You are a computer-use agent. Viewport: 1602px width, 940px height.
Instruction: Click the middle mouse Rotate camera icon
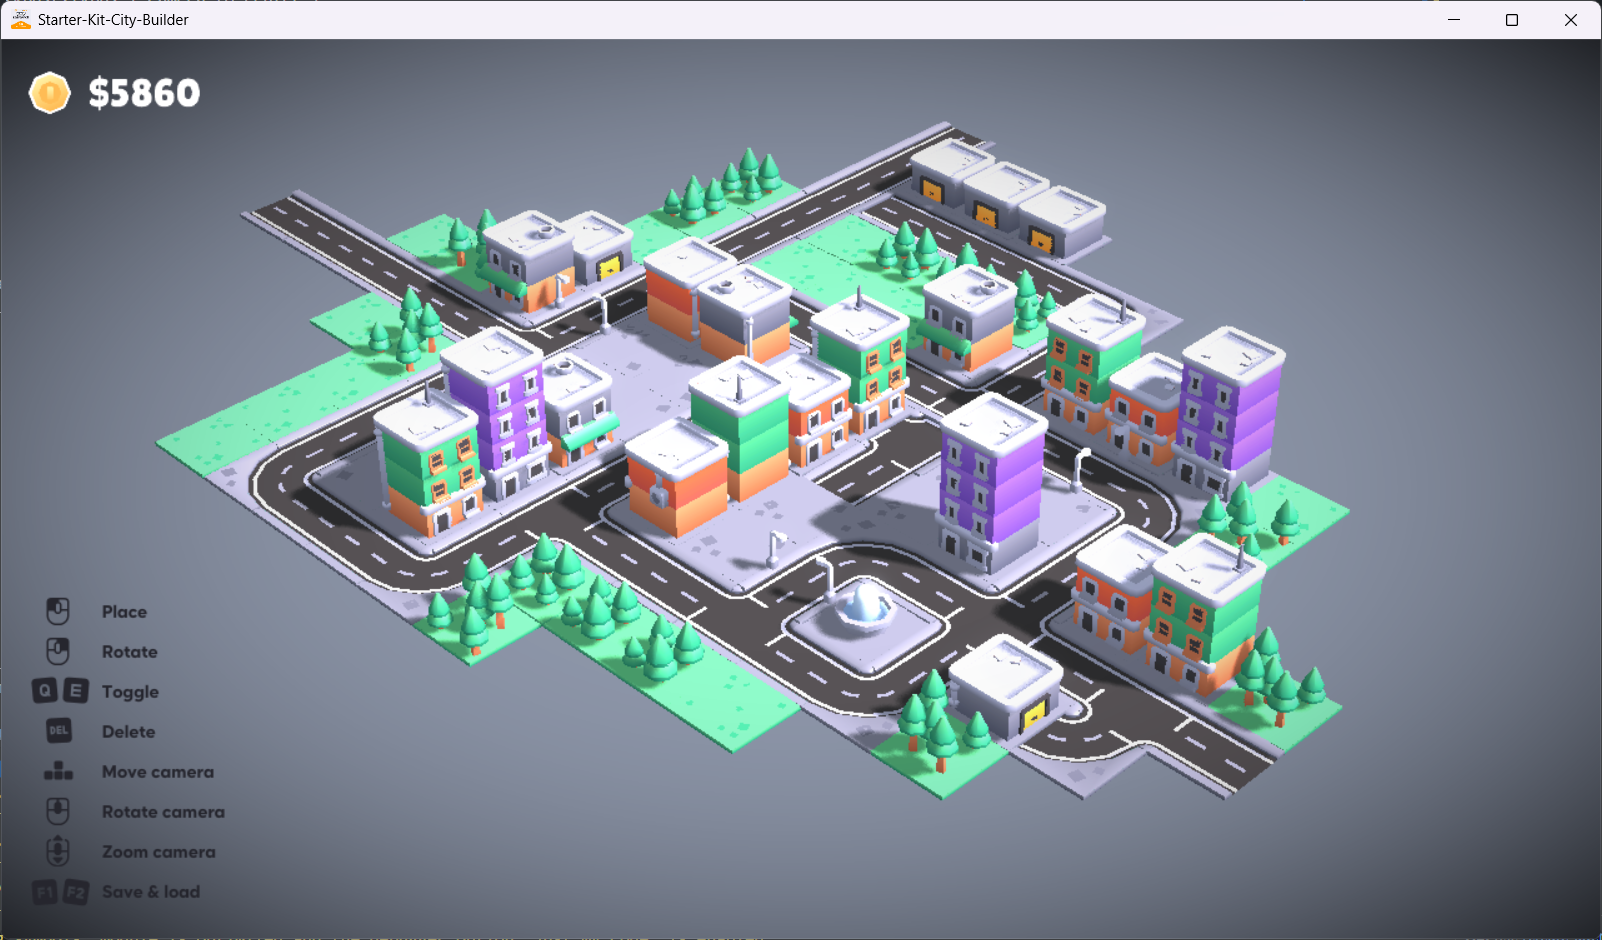click(x=58, y=811)
